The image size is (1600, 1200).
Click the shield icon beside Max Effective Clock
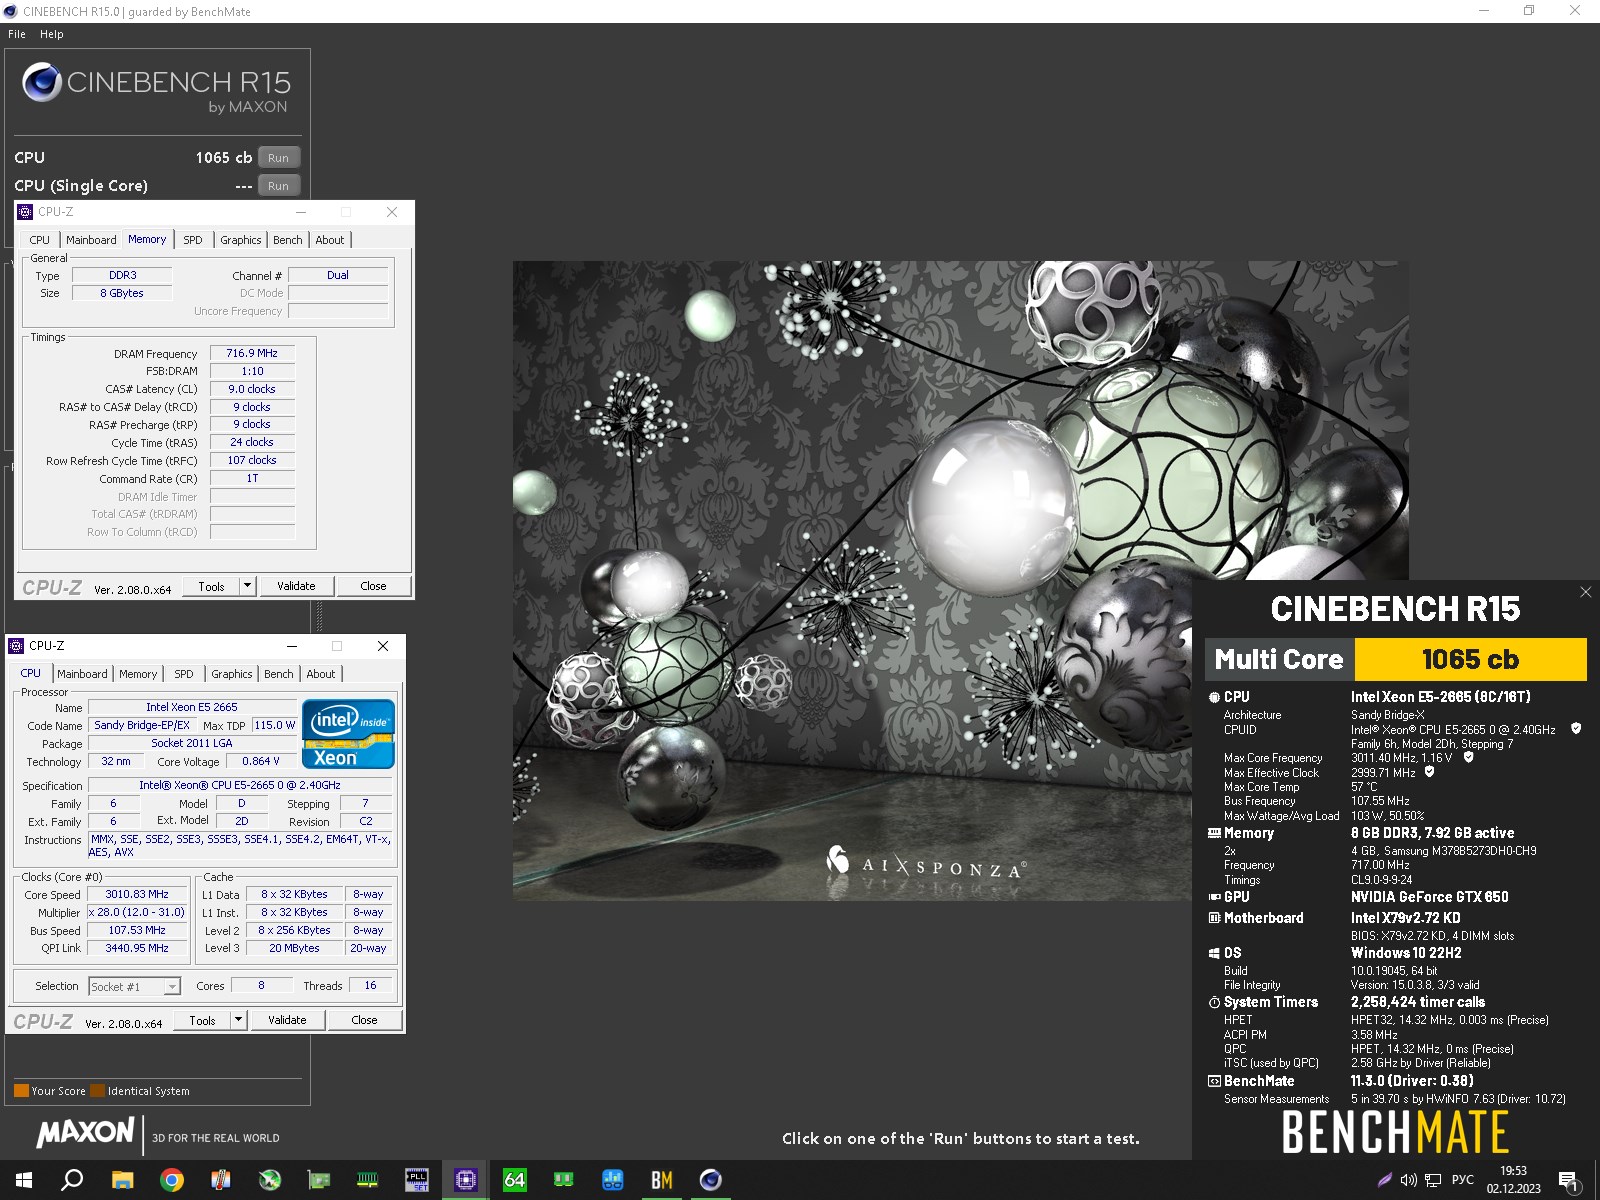1429,772
